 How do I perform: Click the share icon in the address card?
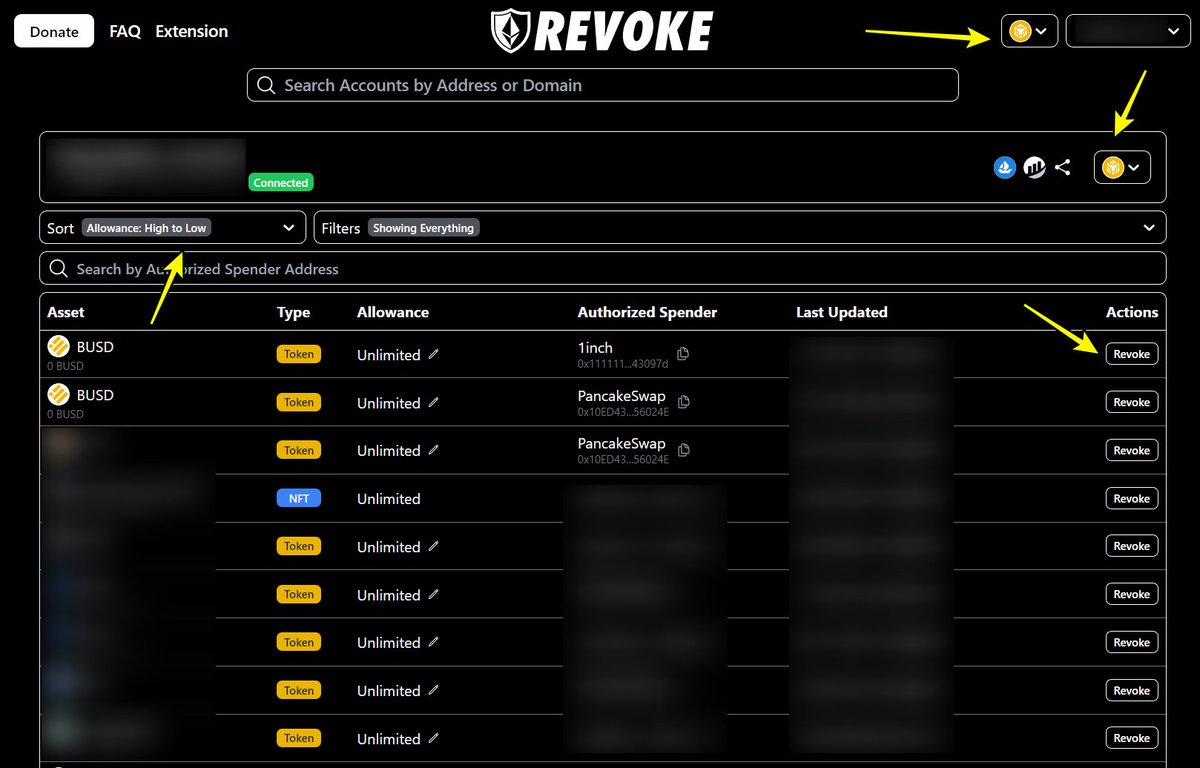pyautogui.click(x=1063, y=167)
